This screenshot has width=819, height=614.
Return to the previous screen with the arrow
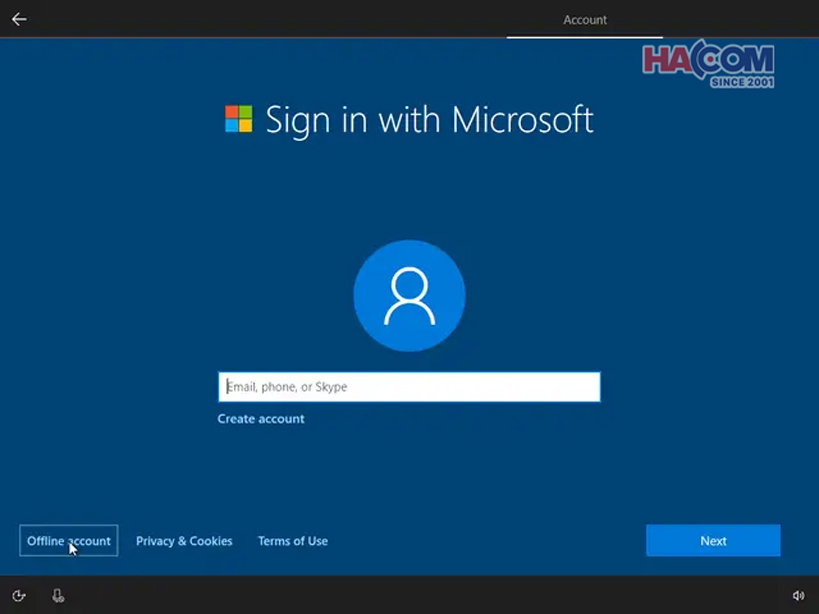18,18
